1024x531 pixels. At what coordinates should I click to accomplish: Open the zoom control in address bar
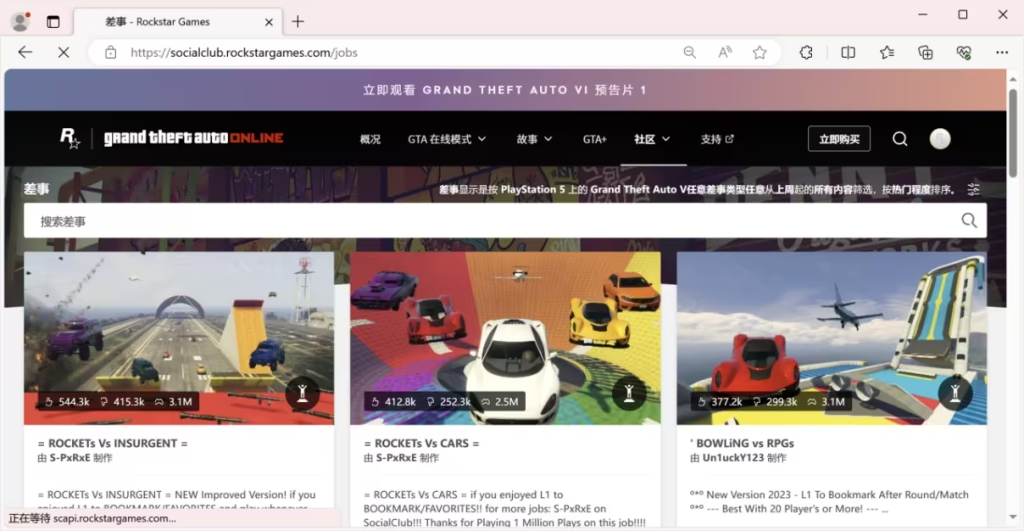pos(689,52)
